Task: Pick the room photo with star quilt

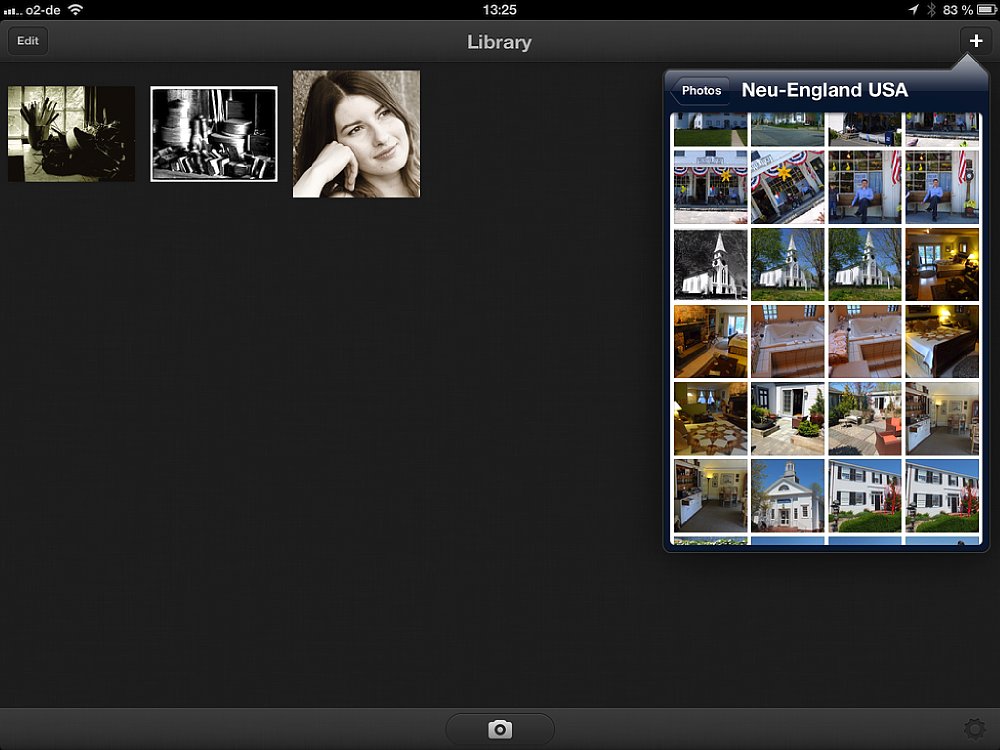Action: 711,418
